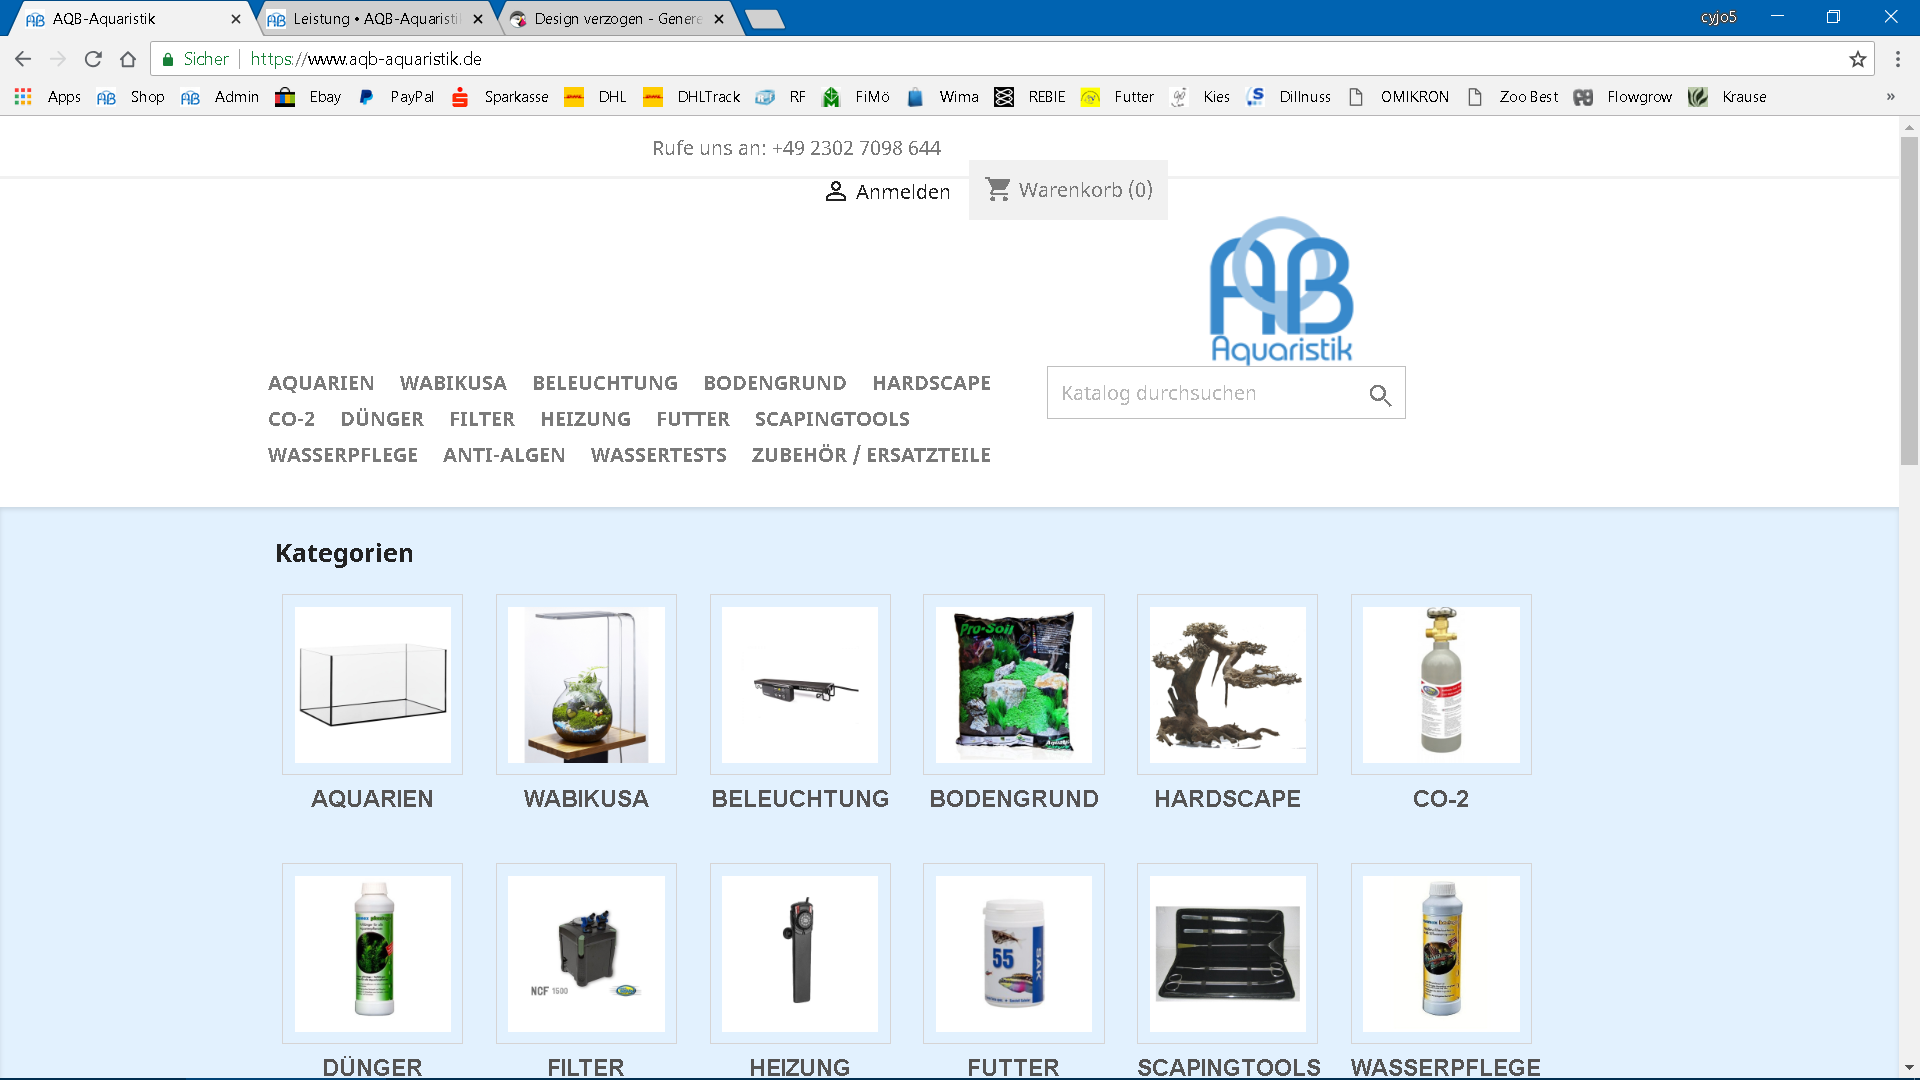Open the CO-2 bottle category thumbnail
Viewport: 1920px width, 1080px height.
1440,685
